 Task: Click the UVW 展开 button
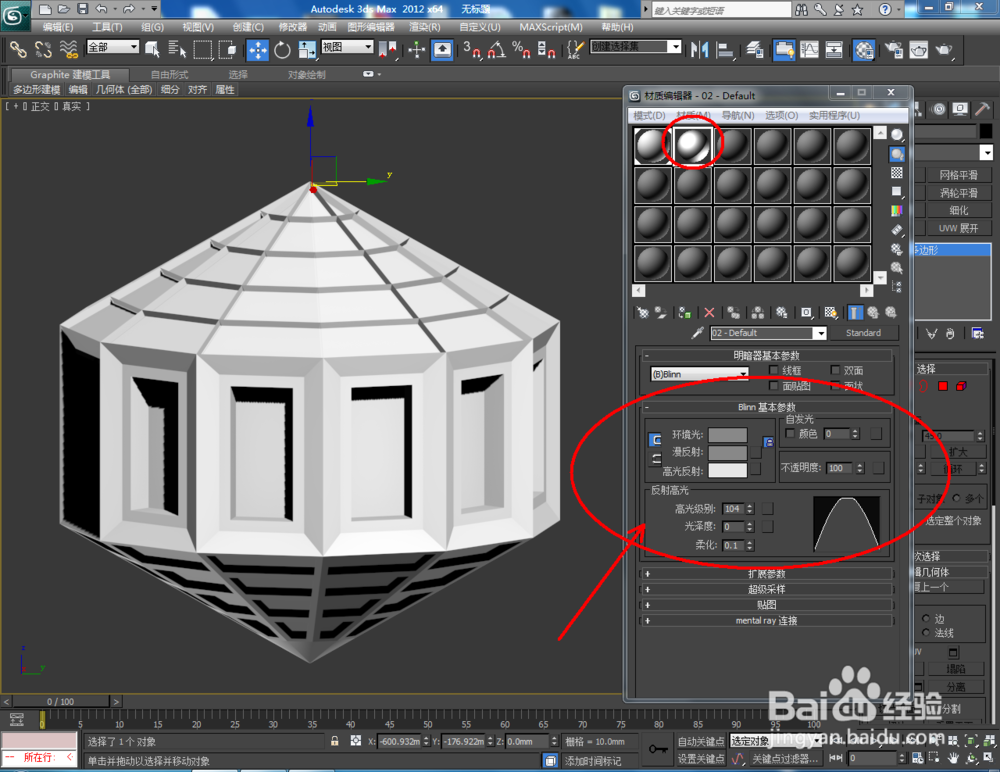tap(958, 228)
